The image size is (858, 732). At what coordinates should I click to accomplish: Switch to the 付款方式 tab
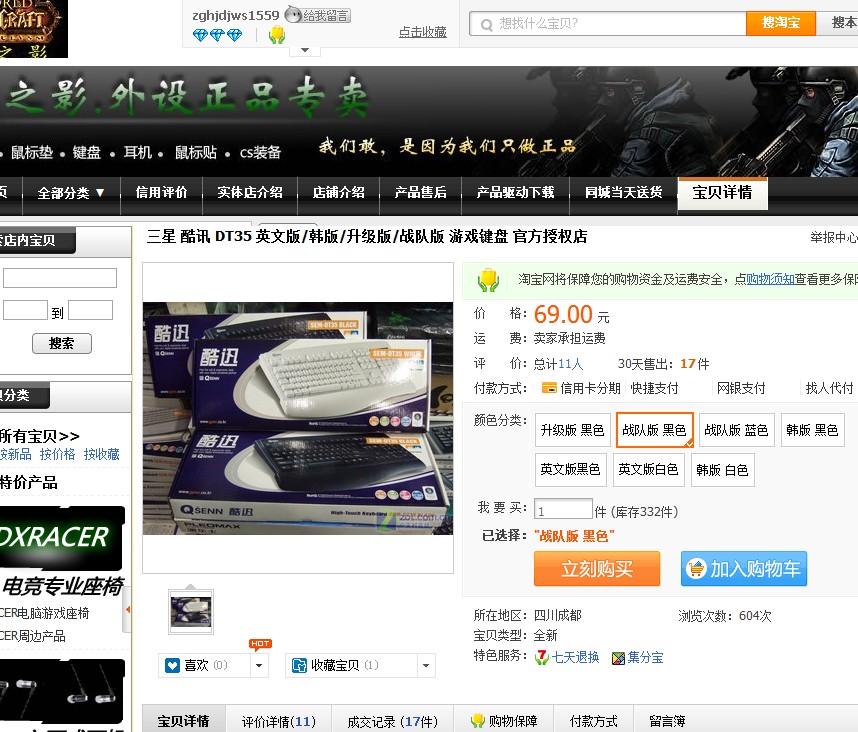[x=594, y=721]
